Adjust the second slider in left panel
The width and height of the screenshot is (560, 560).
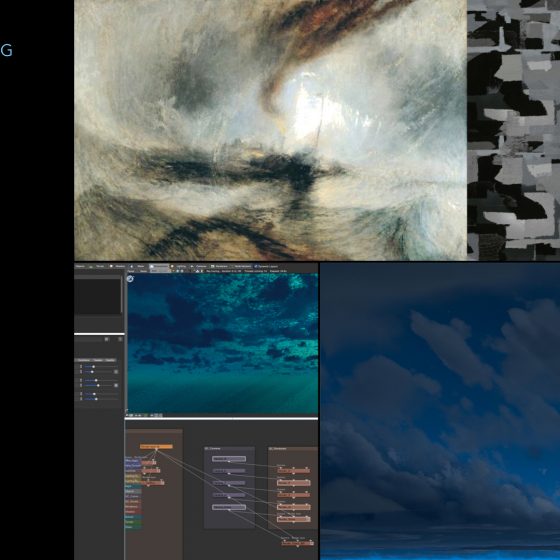99,372
